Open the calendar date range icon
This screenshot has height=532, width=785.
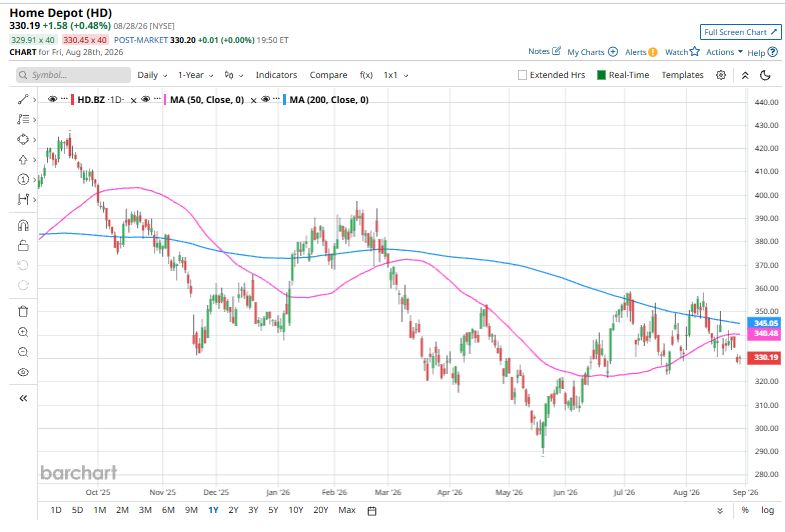(x=372, y=511)
